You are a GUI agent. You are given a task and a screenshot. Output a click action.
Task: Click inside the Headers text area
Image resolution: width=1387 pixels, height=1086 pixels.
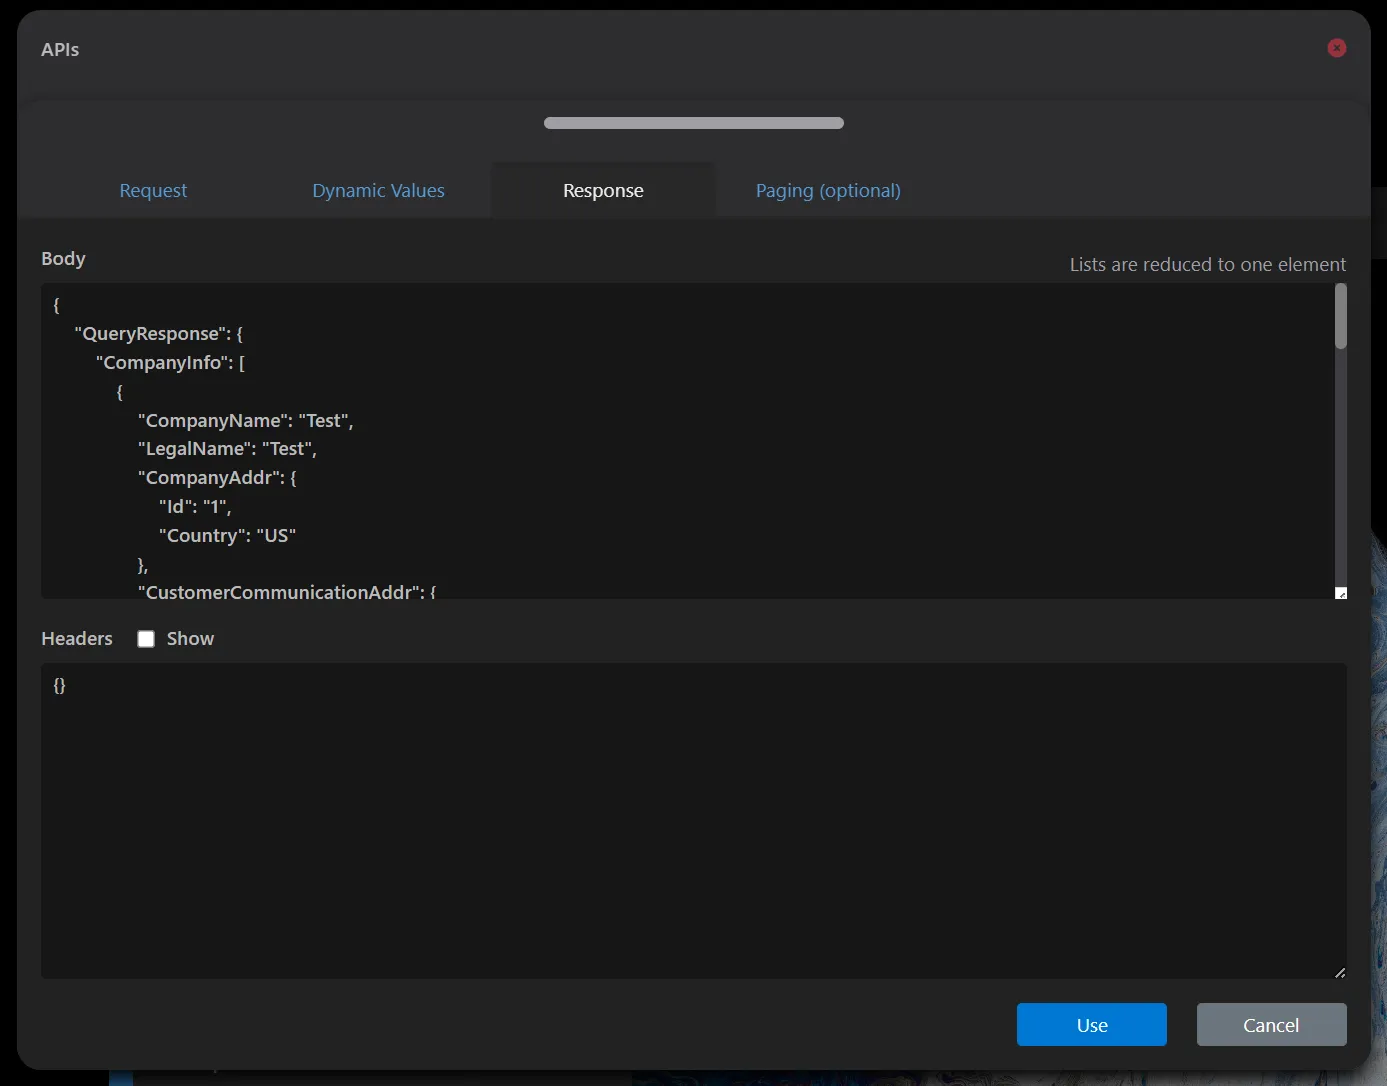pos(694,821)
